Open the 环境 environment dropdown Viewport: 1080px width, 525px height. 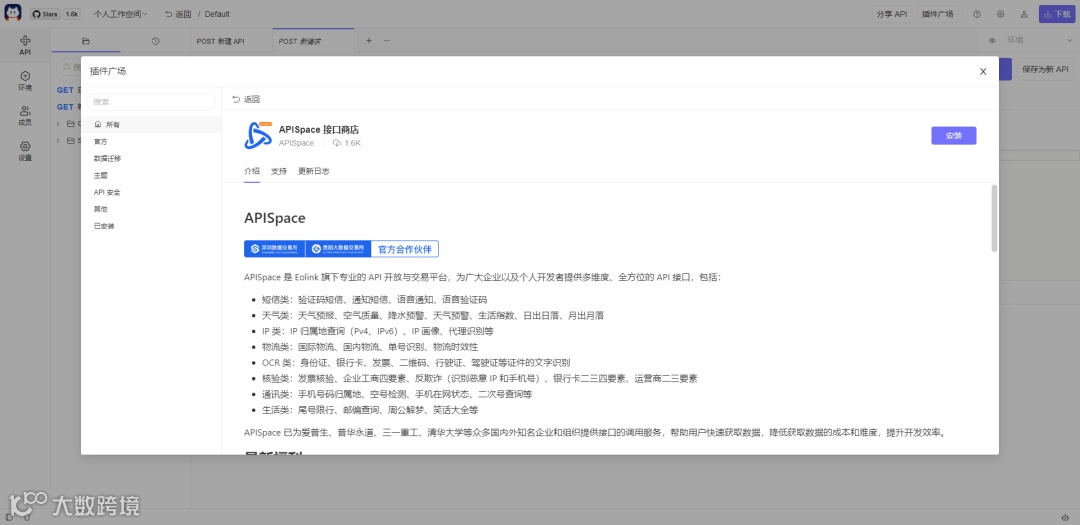(1039, 41)
